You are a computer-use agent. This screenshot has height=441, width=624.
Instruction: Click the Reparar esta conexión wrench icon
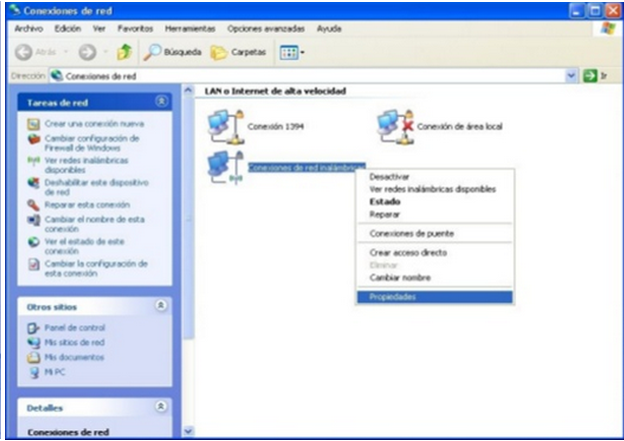(33, 205)
